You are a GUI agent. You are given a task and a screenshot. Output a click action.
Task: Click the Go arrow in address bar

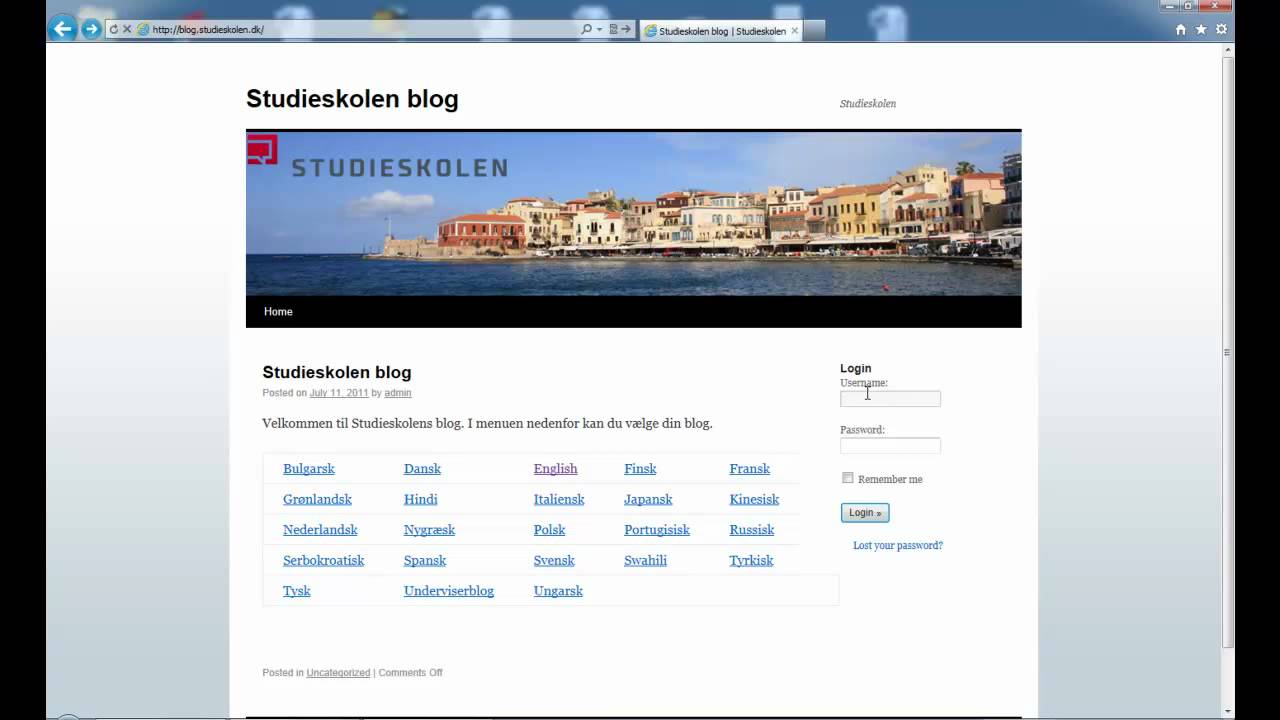[x=626, y=30]
